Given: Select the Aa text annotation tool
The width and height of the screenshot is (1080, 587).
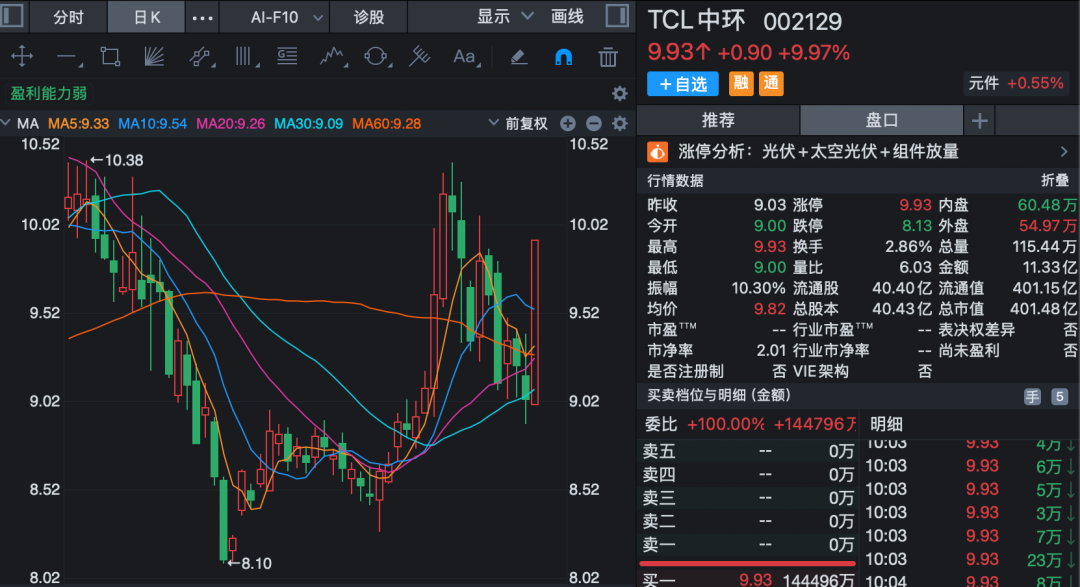Looking at the screenshot, I should click(466, 56).
